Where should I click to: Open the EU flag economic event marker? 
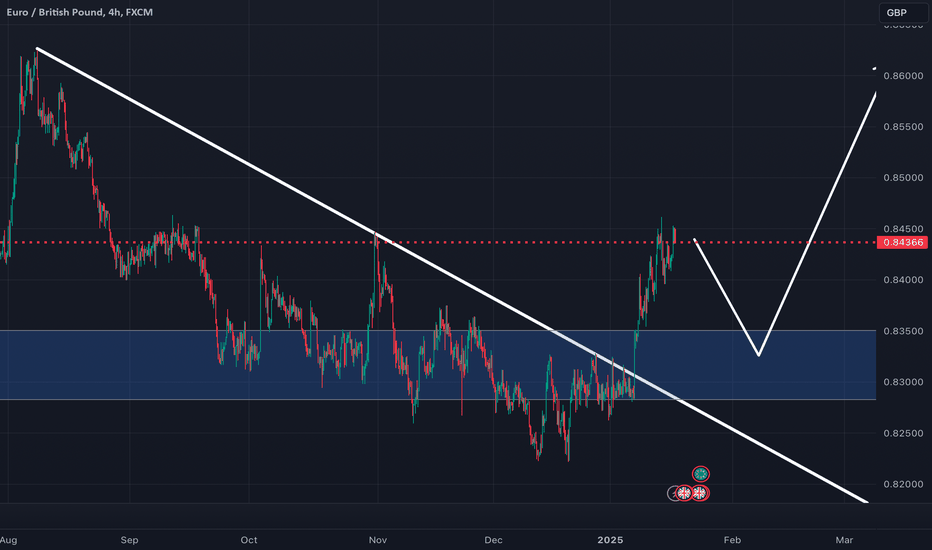pos(701,474)
